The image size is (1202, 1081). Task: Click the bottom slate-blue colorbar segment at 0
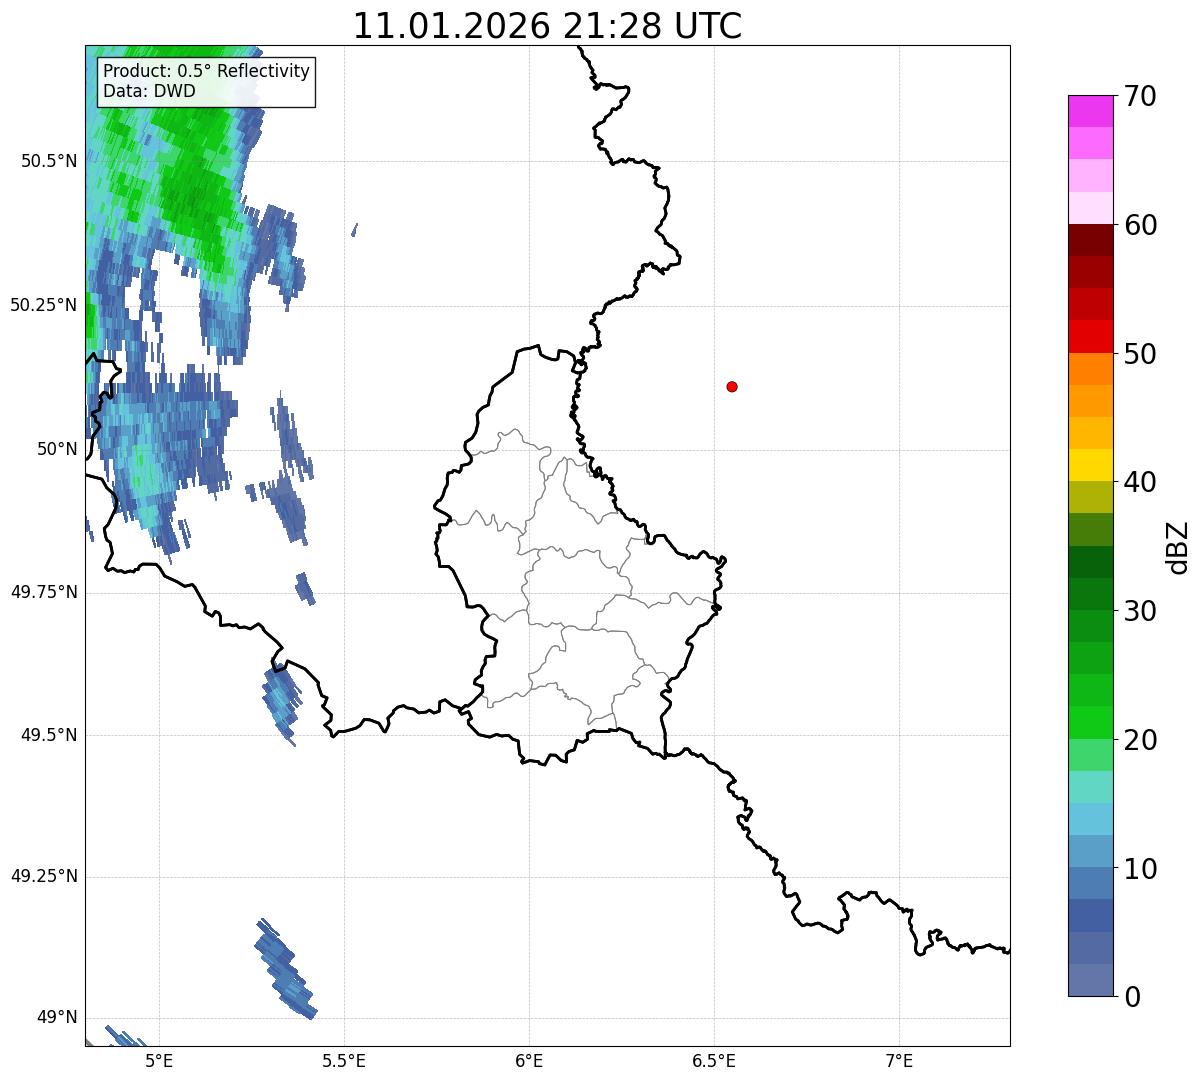click(1090, 980)
